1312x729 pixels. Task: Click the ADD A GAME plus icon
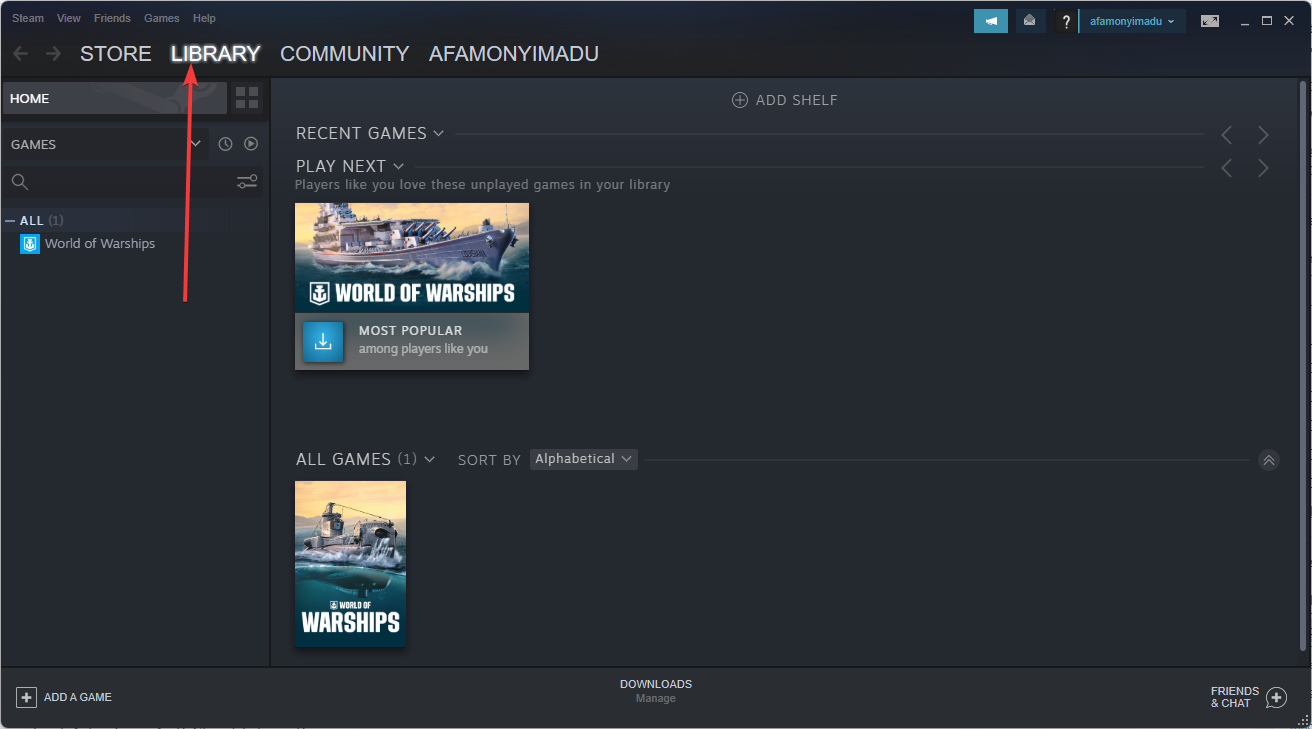click(x=27, y=697)
